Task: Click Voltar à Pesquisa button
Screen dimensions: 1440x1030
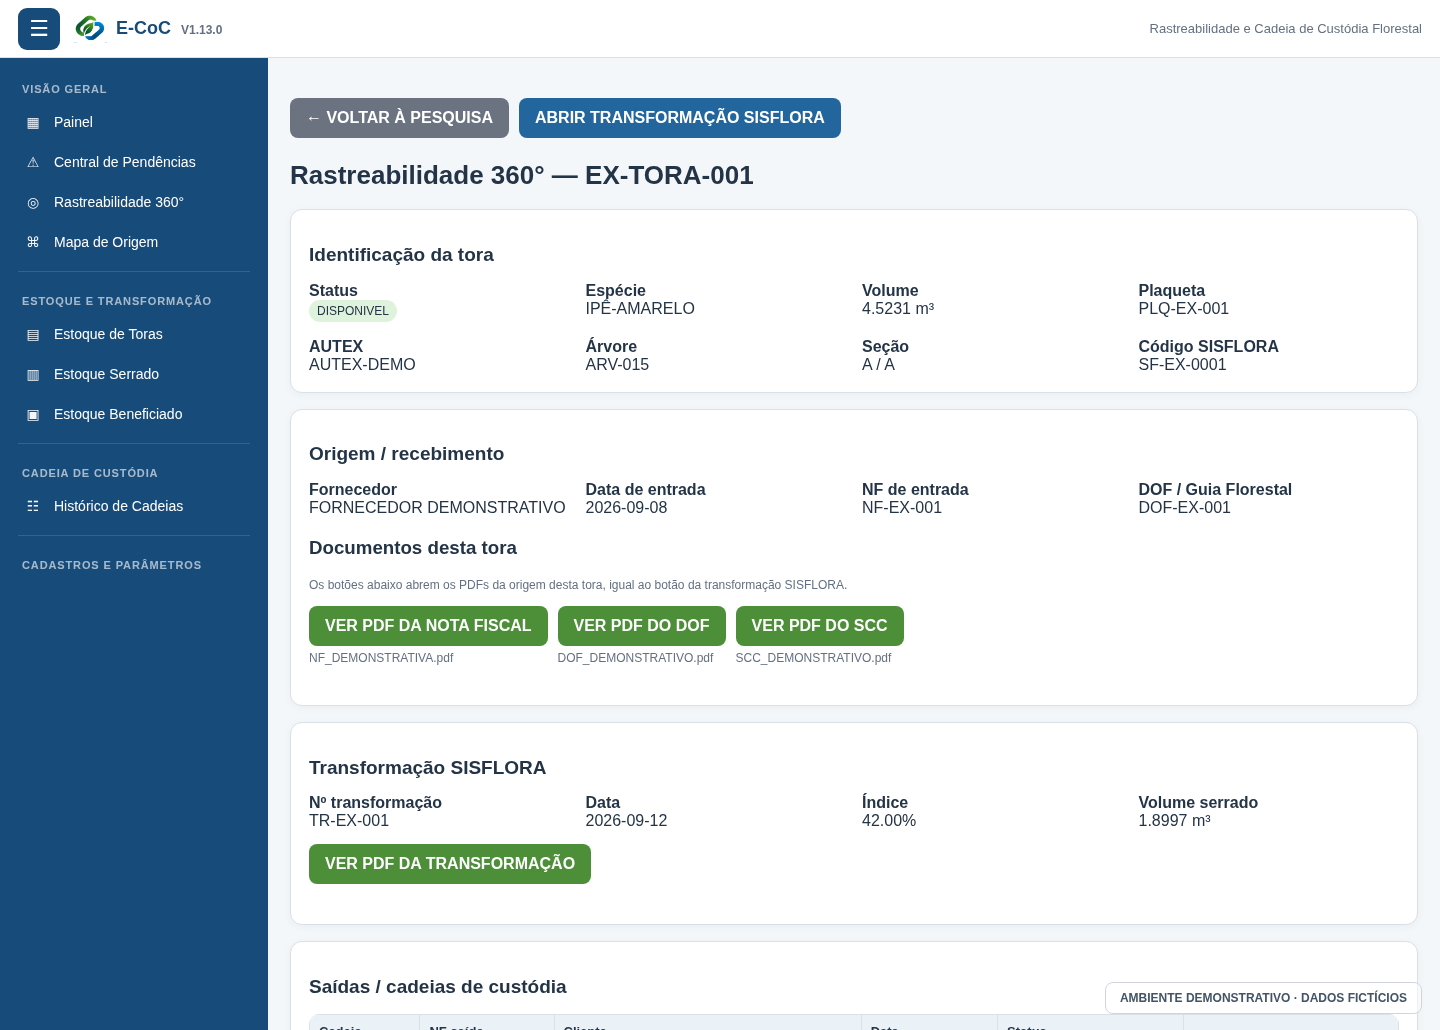Action: point(399,118)
